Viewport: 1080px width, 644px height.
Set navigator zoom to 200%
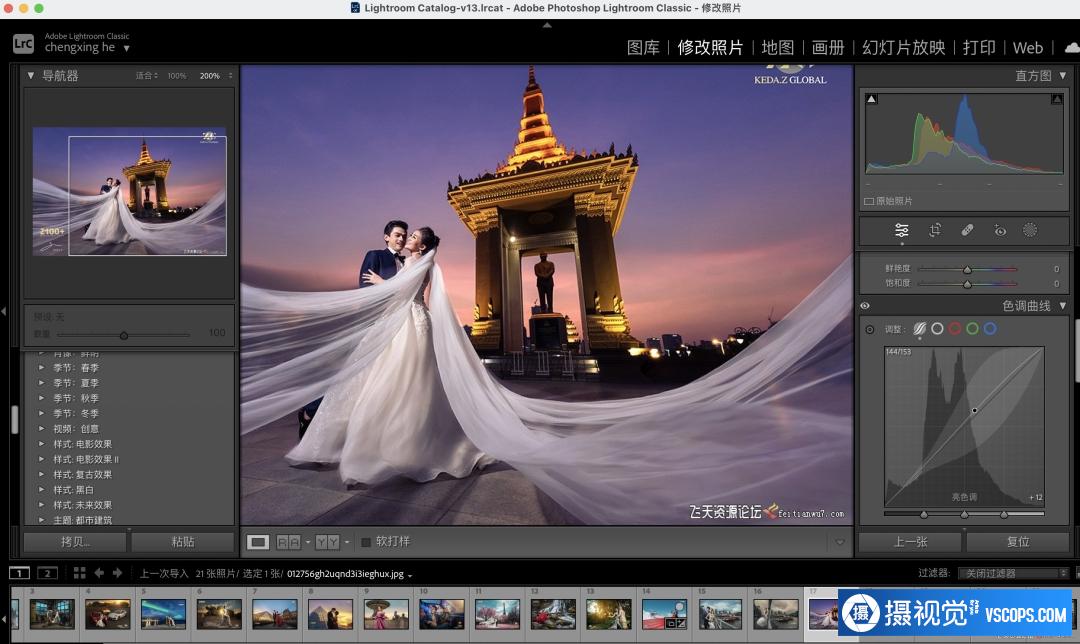[x=209, y=76]
